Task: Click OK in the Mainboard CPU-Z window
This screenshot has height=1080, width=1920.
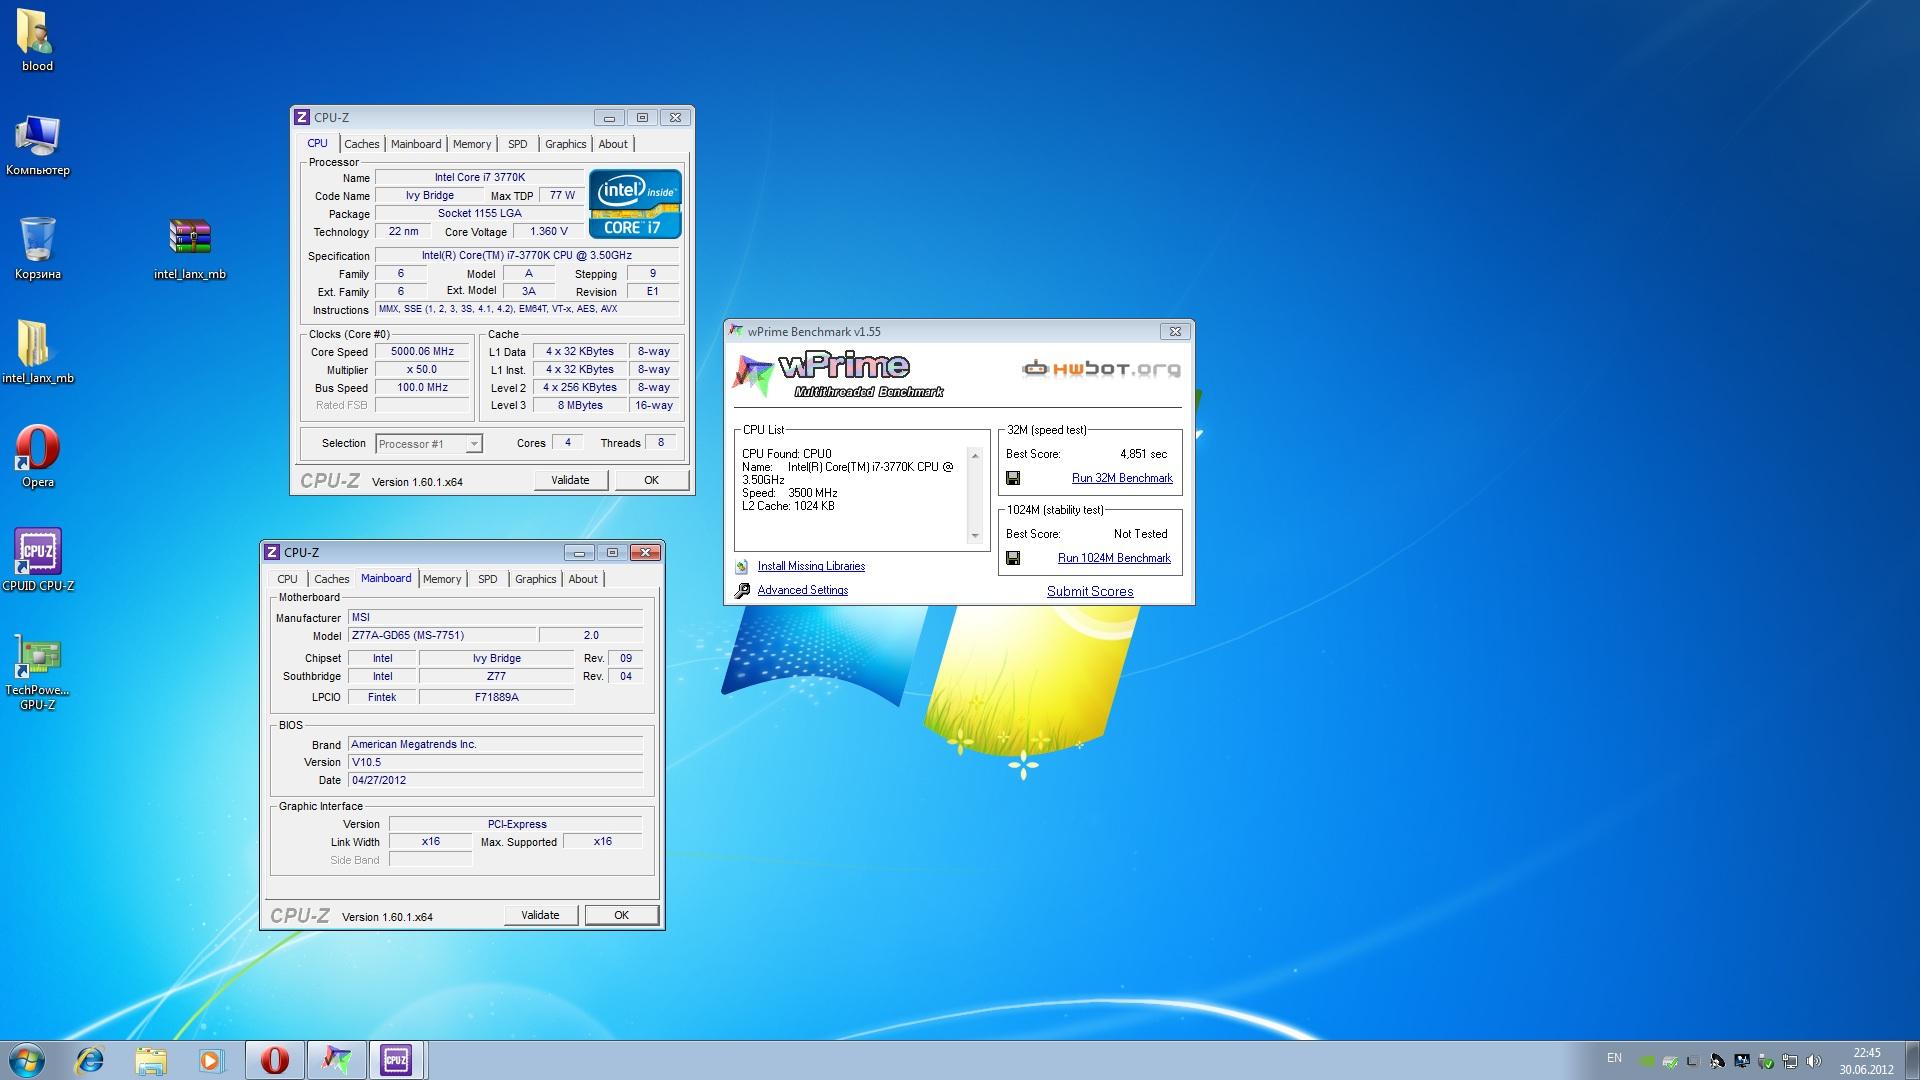Action: (x=621, y=916)
